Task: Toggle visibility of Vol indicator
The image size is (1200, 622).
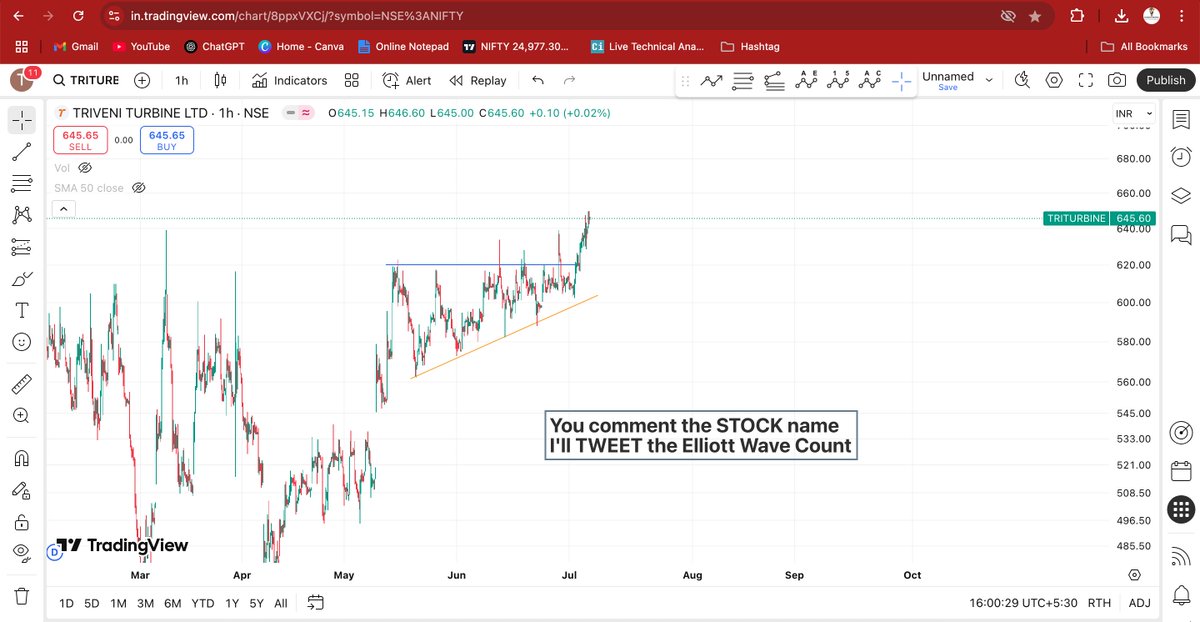Action: pos(85,168)
